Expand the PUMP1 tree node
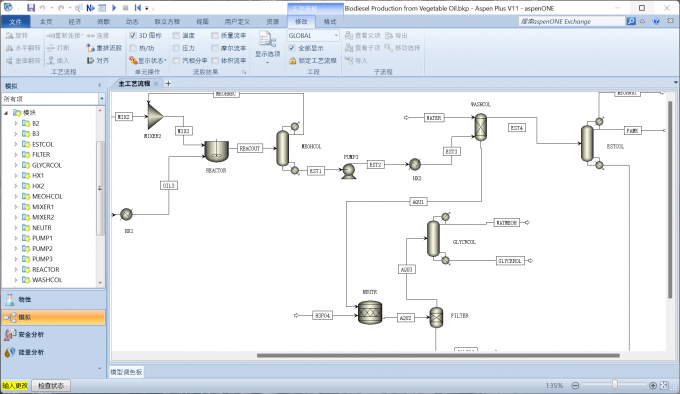680x394 pixels. 16,238
